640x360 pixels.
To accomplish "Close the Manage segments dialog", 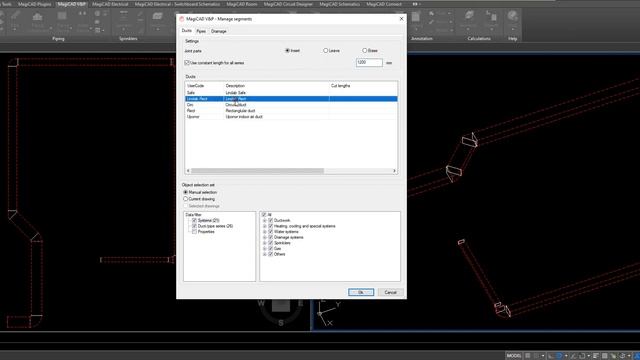I will click(401, 19).
